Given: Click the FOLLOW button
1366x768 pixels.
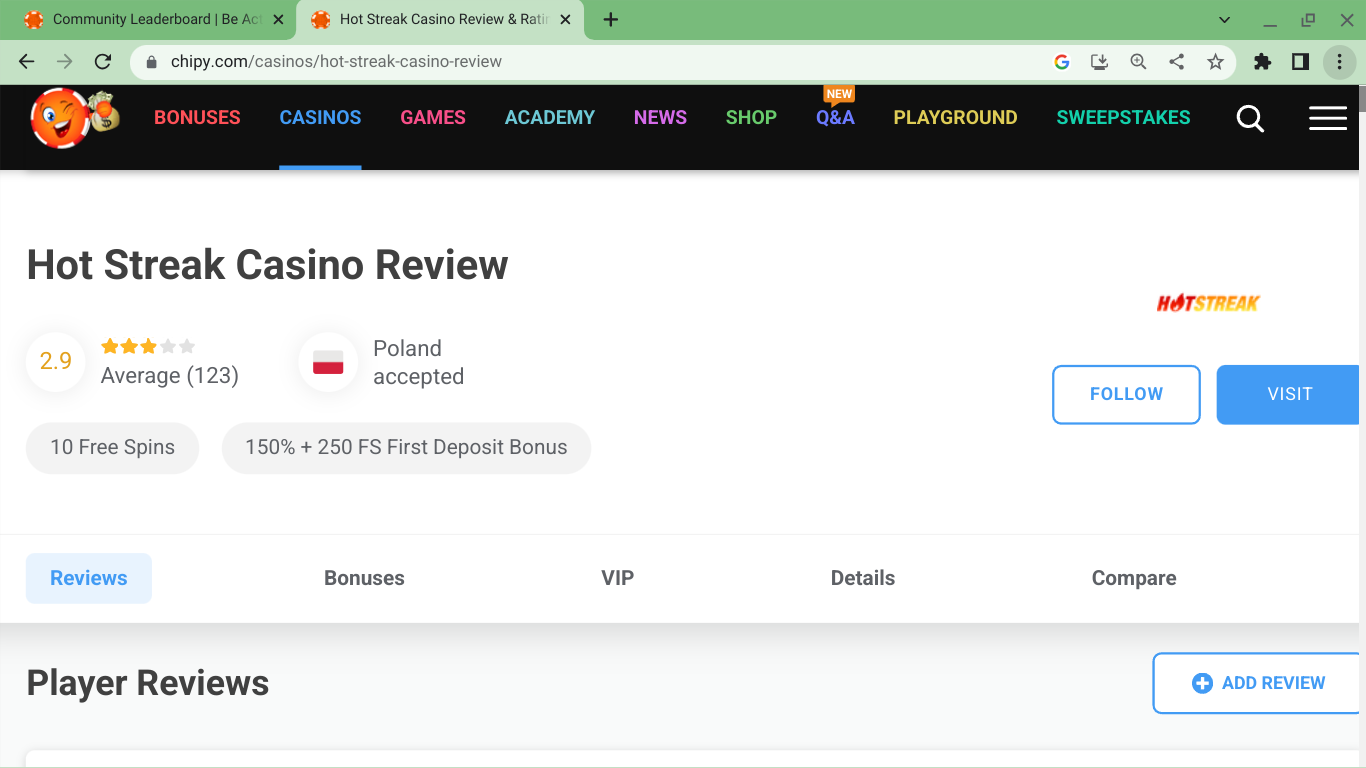Looking at the screenshot, I should coord(1126,394).
